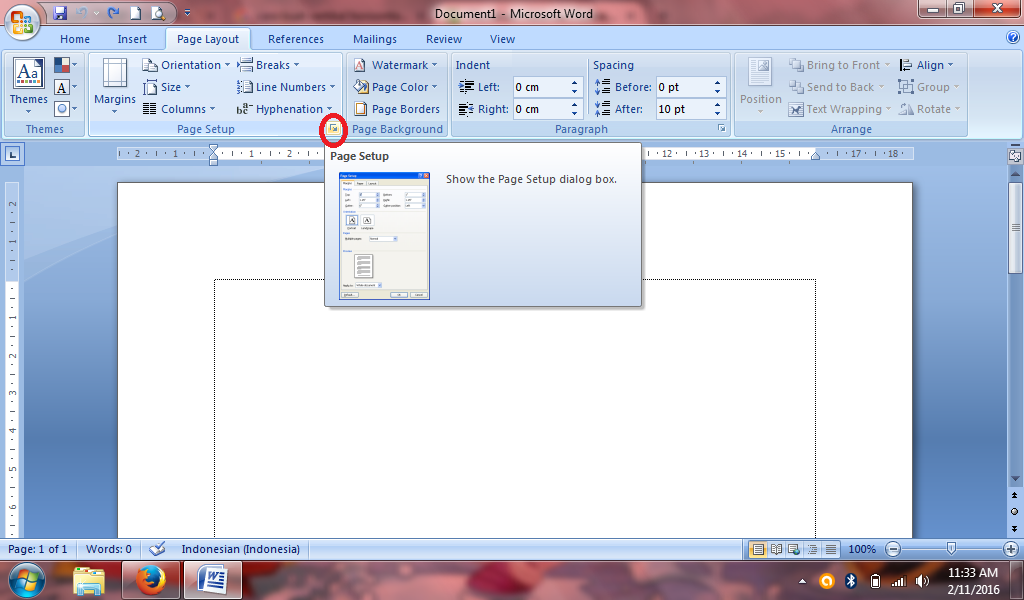Switch to the Mailings tab

tap(375, 39)
